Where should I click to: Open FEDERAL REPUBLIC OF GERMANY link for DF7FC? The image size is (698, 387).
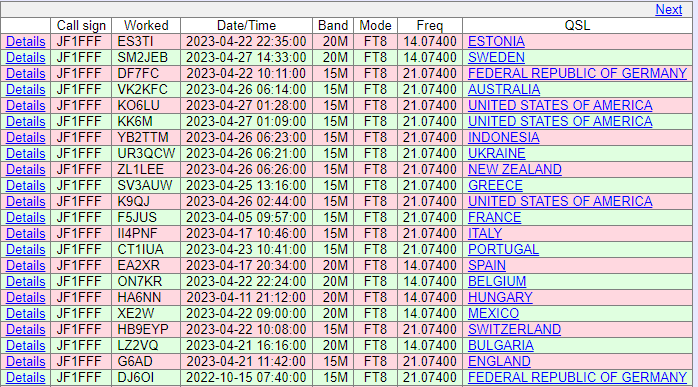tap(577, 73)
